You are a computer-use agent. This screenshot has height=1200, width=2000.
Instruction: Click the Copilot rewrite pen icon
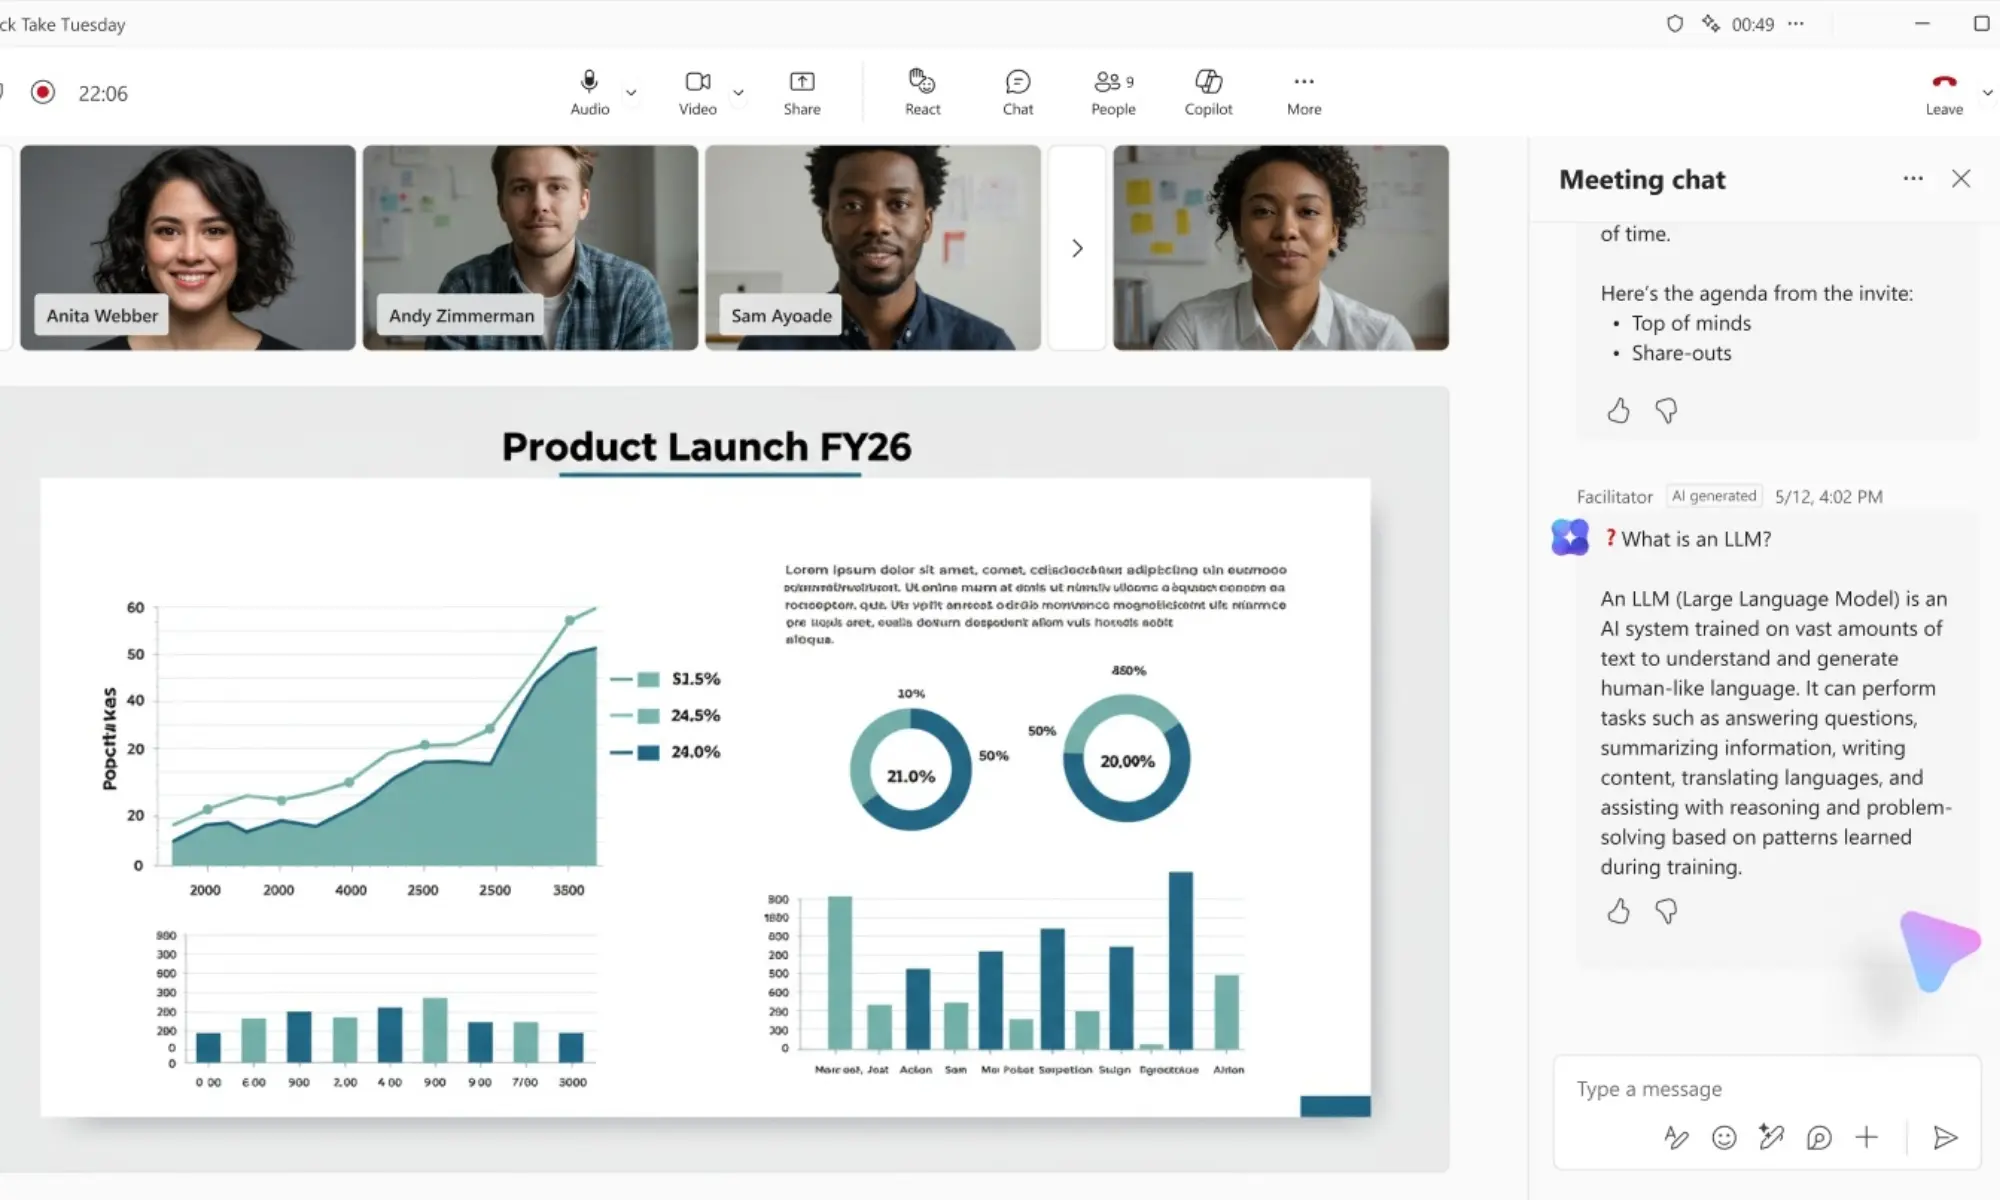point(1771,1137)
